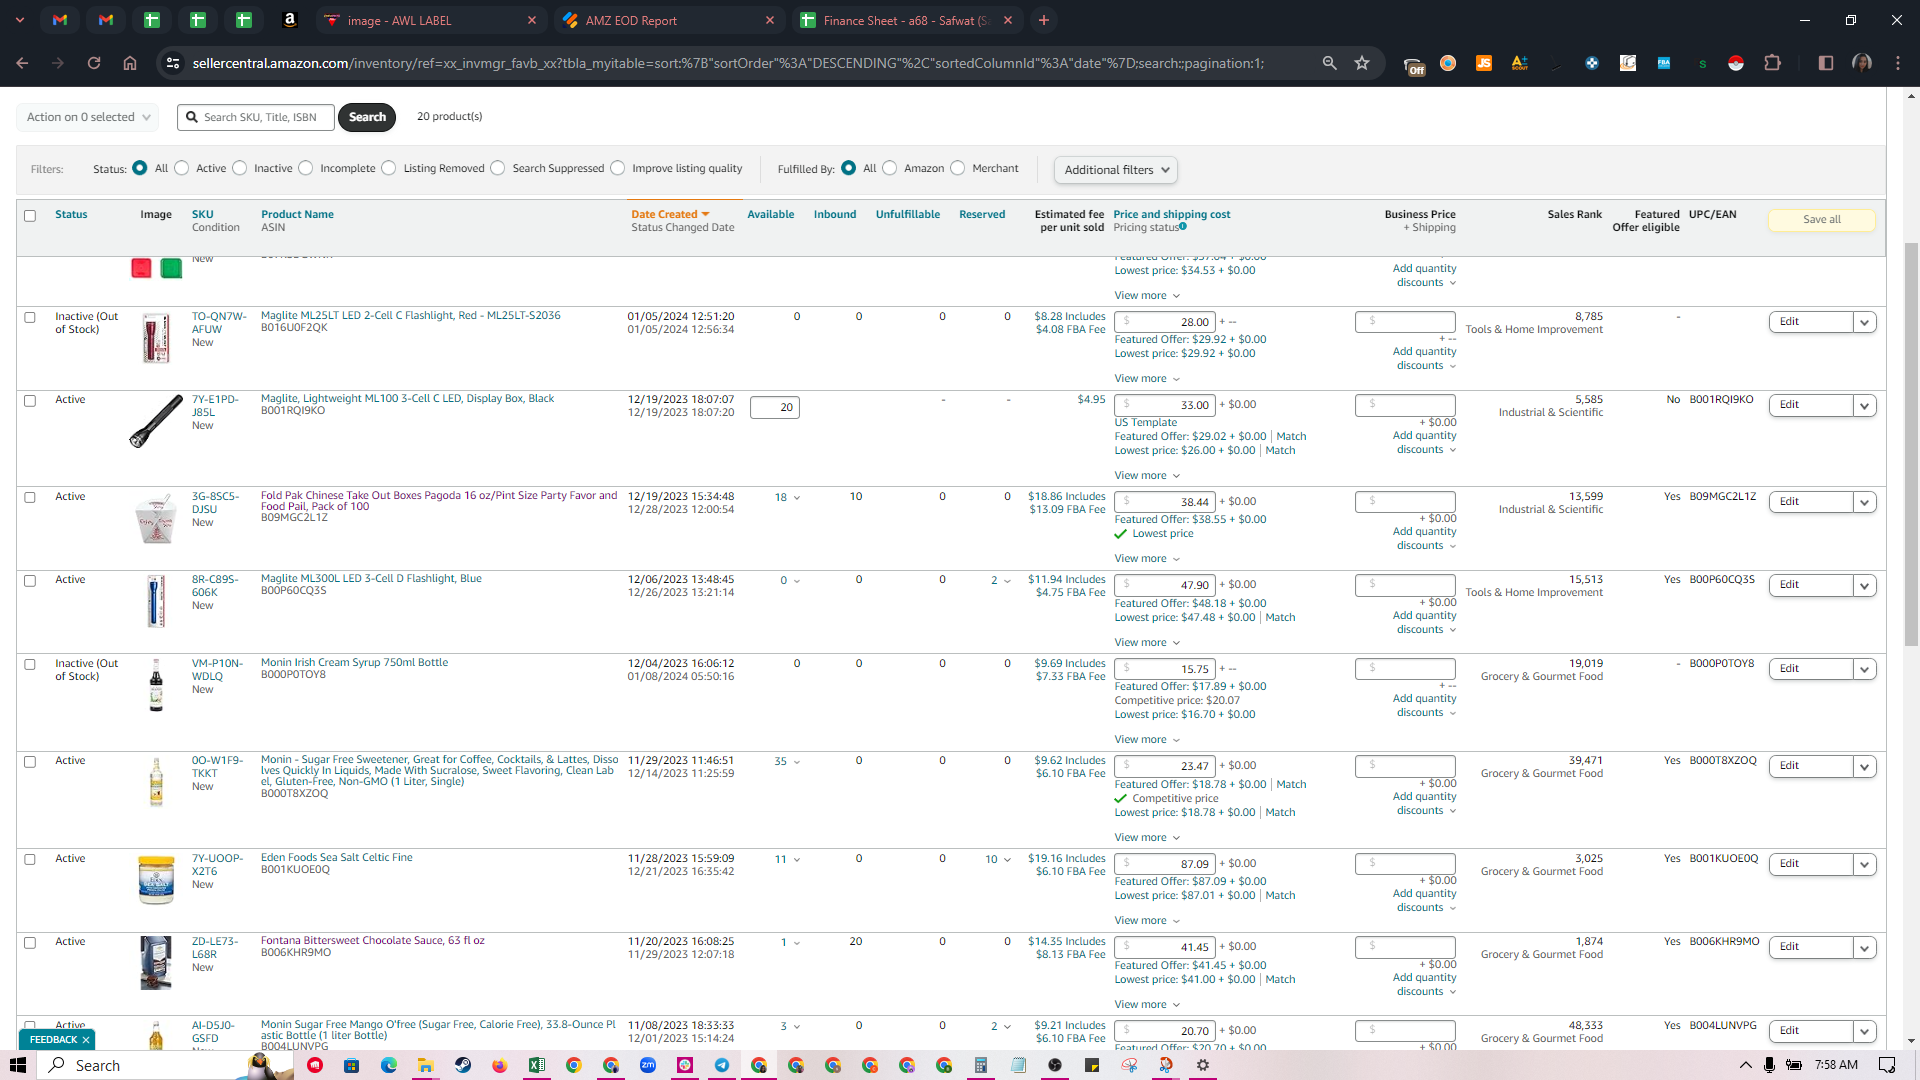The image size is (1920, 1080).
Task: Go back to the previous page
Action: coord(22,63)
